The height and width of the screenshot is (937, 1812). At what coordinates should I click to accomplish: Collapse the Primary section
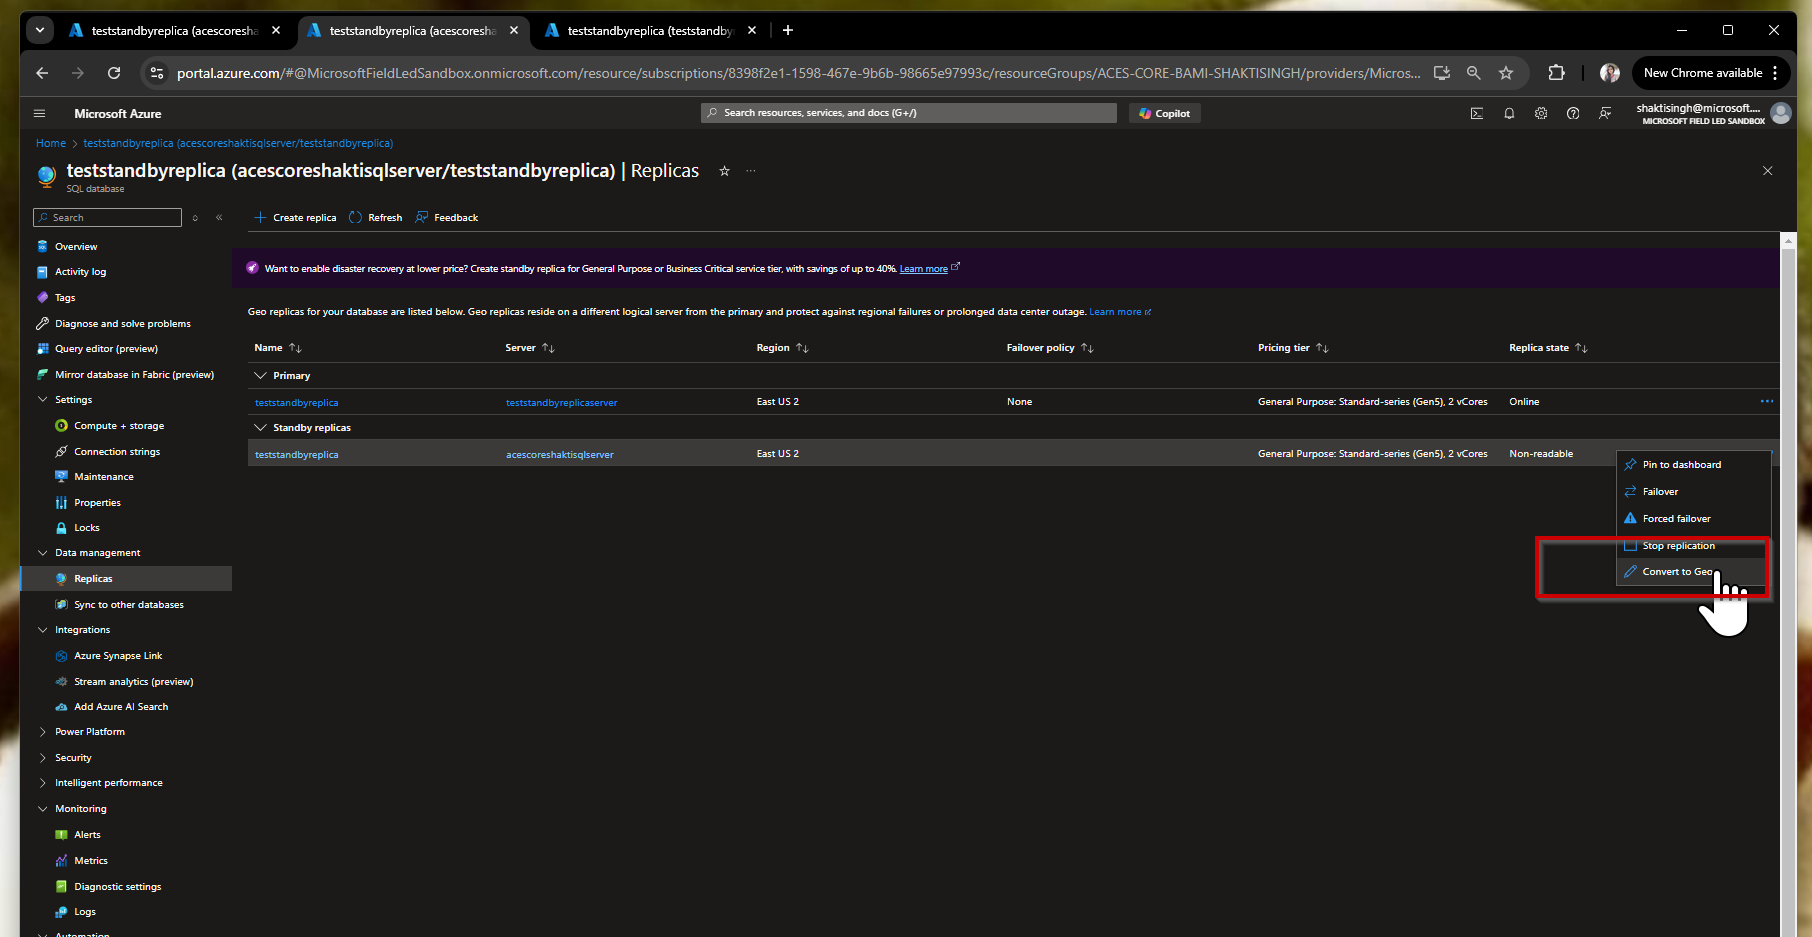(259, 375)
